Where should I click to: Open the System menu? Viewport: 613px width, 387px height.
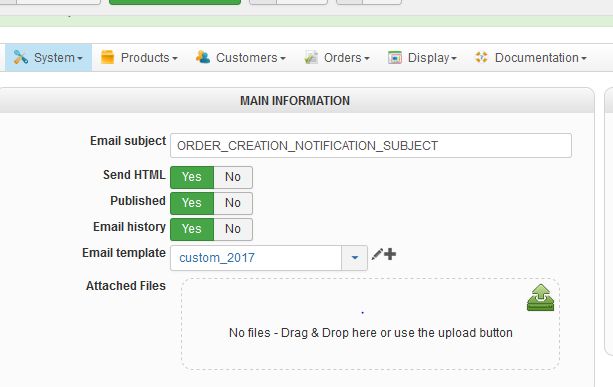[x=48, y=57]
